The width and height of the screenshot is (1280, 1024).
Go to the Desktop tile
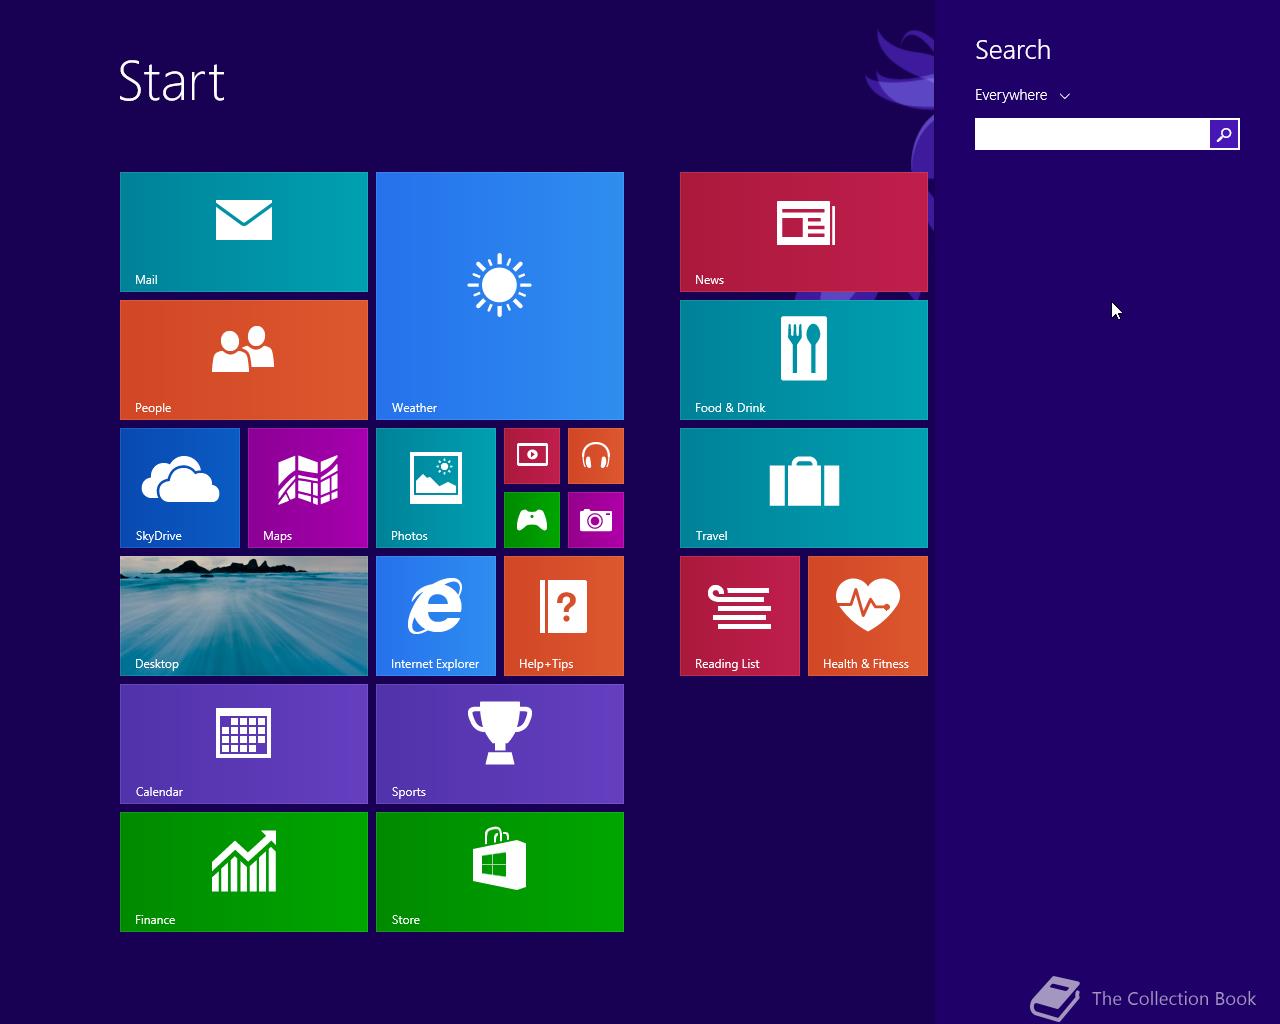(244, 616)
